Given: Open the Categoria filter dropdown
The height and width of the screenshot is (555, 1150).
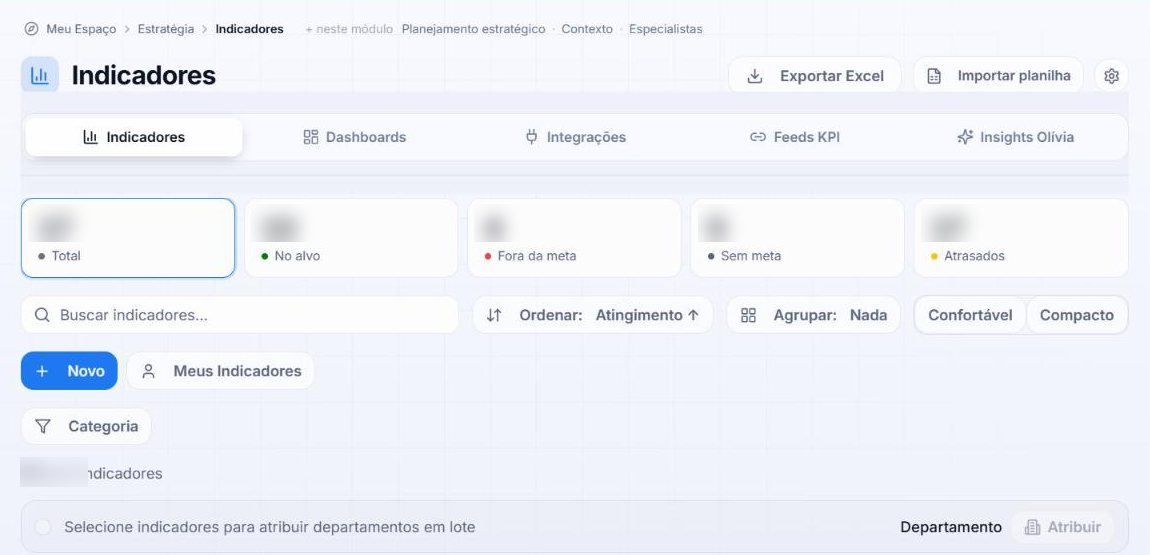Looking at the screenshot, I should 87,426.
